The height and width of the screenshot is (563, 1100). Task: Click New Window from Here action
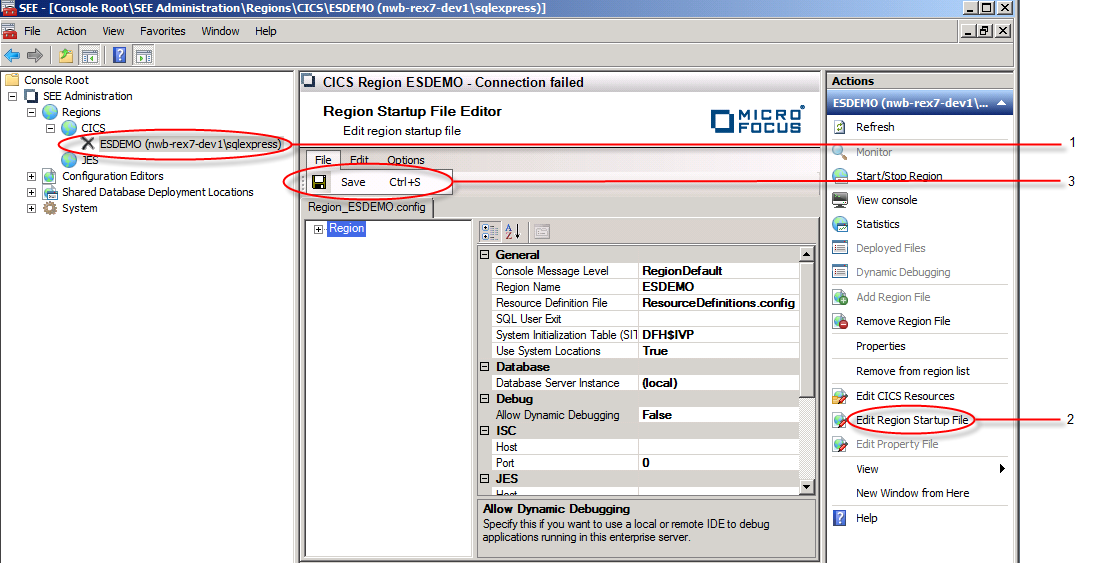click(912, 493)
